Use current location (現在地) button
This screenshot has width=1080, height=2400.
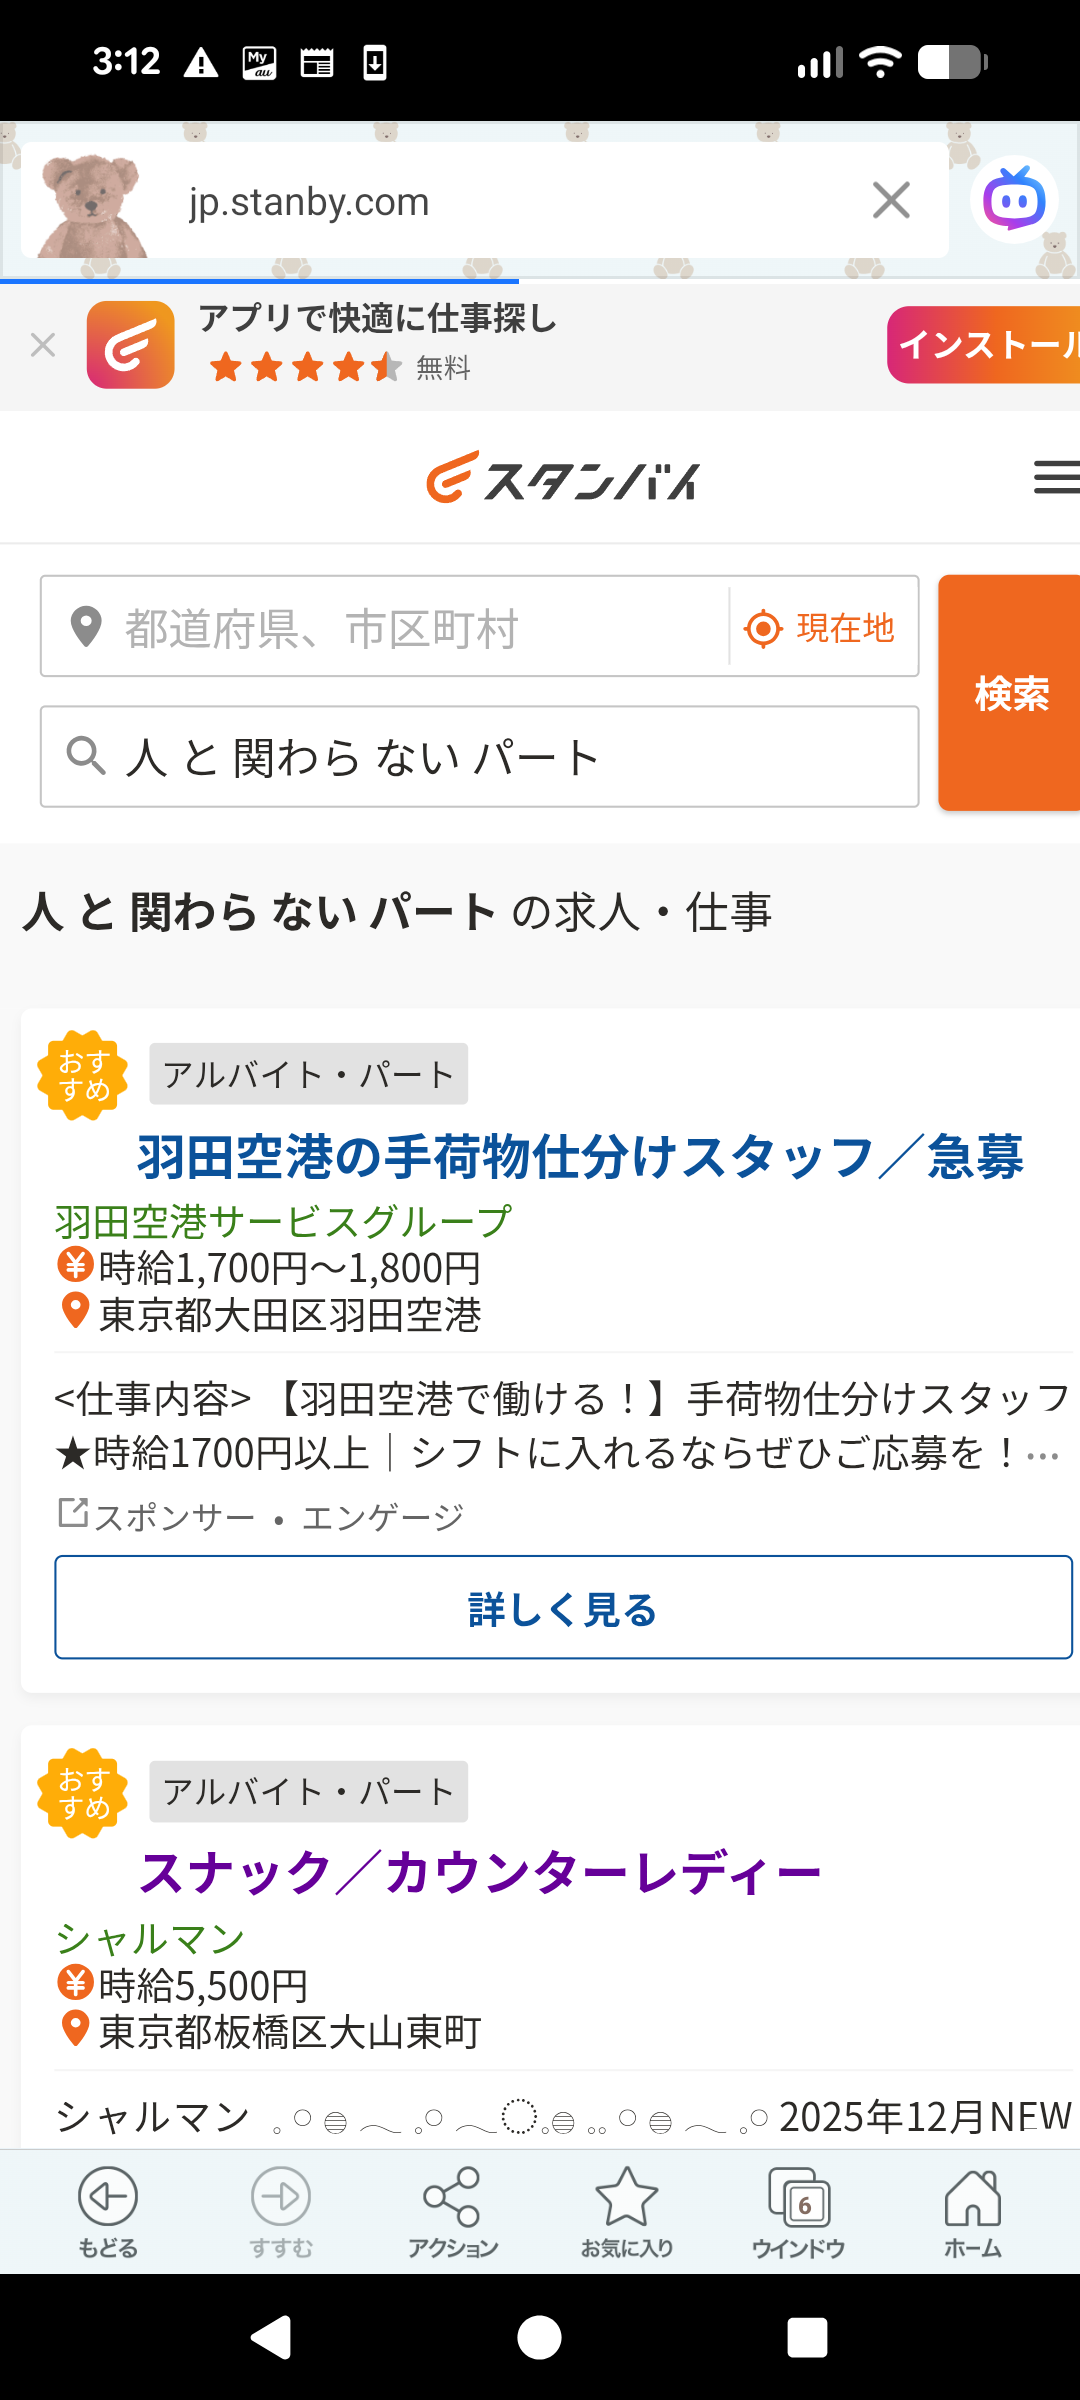pyautogui.click(x=822, y=628)
